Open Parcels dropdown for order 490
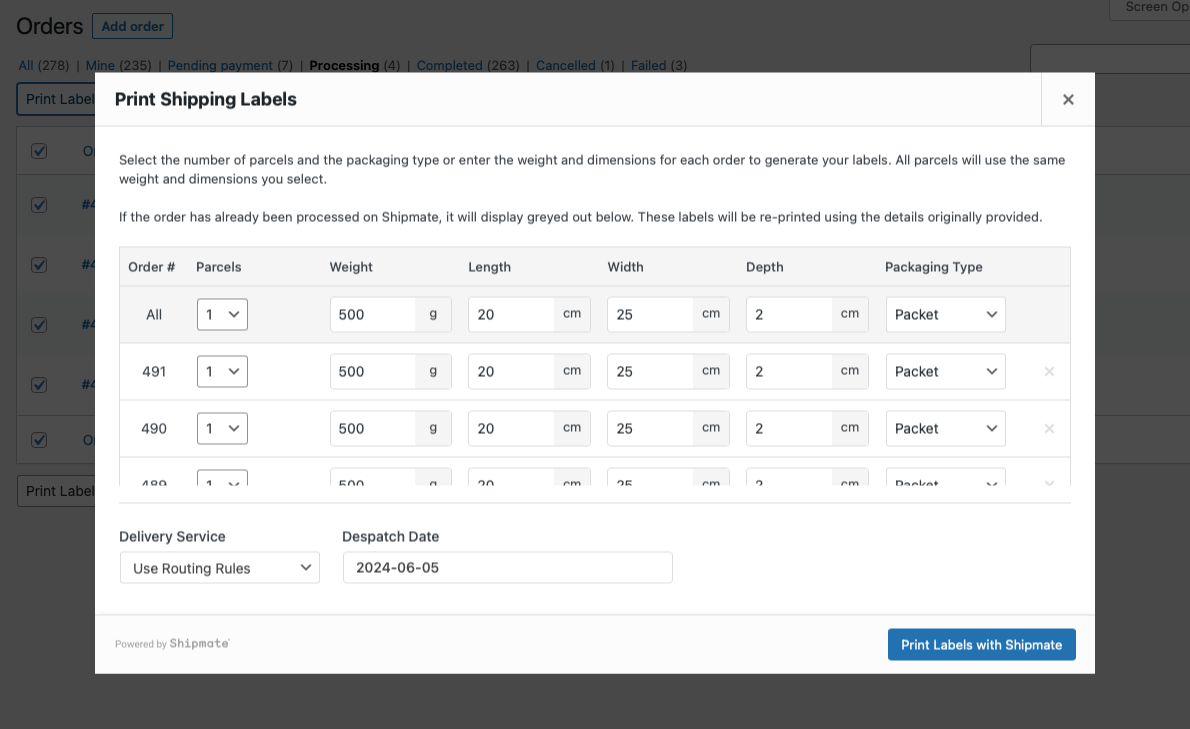 [x=222, y=429]
